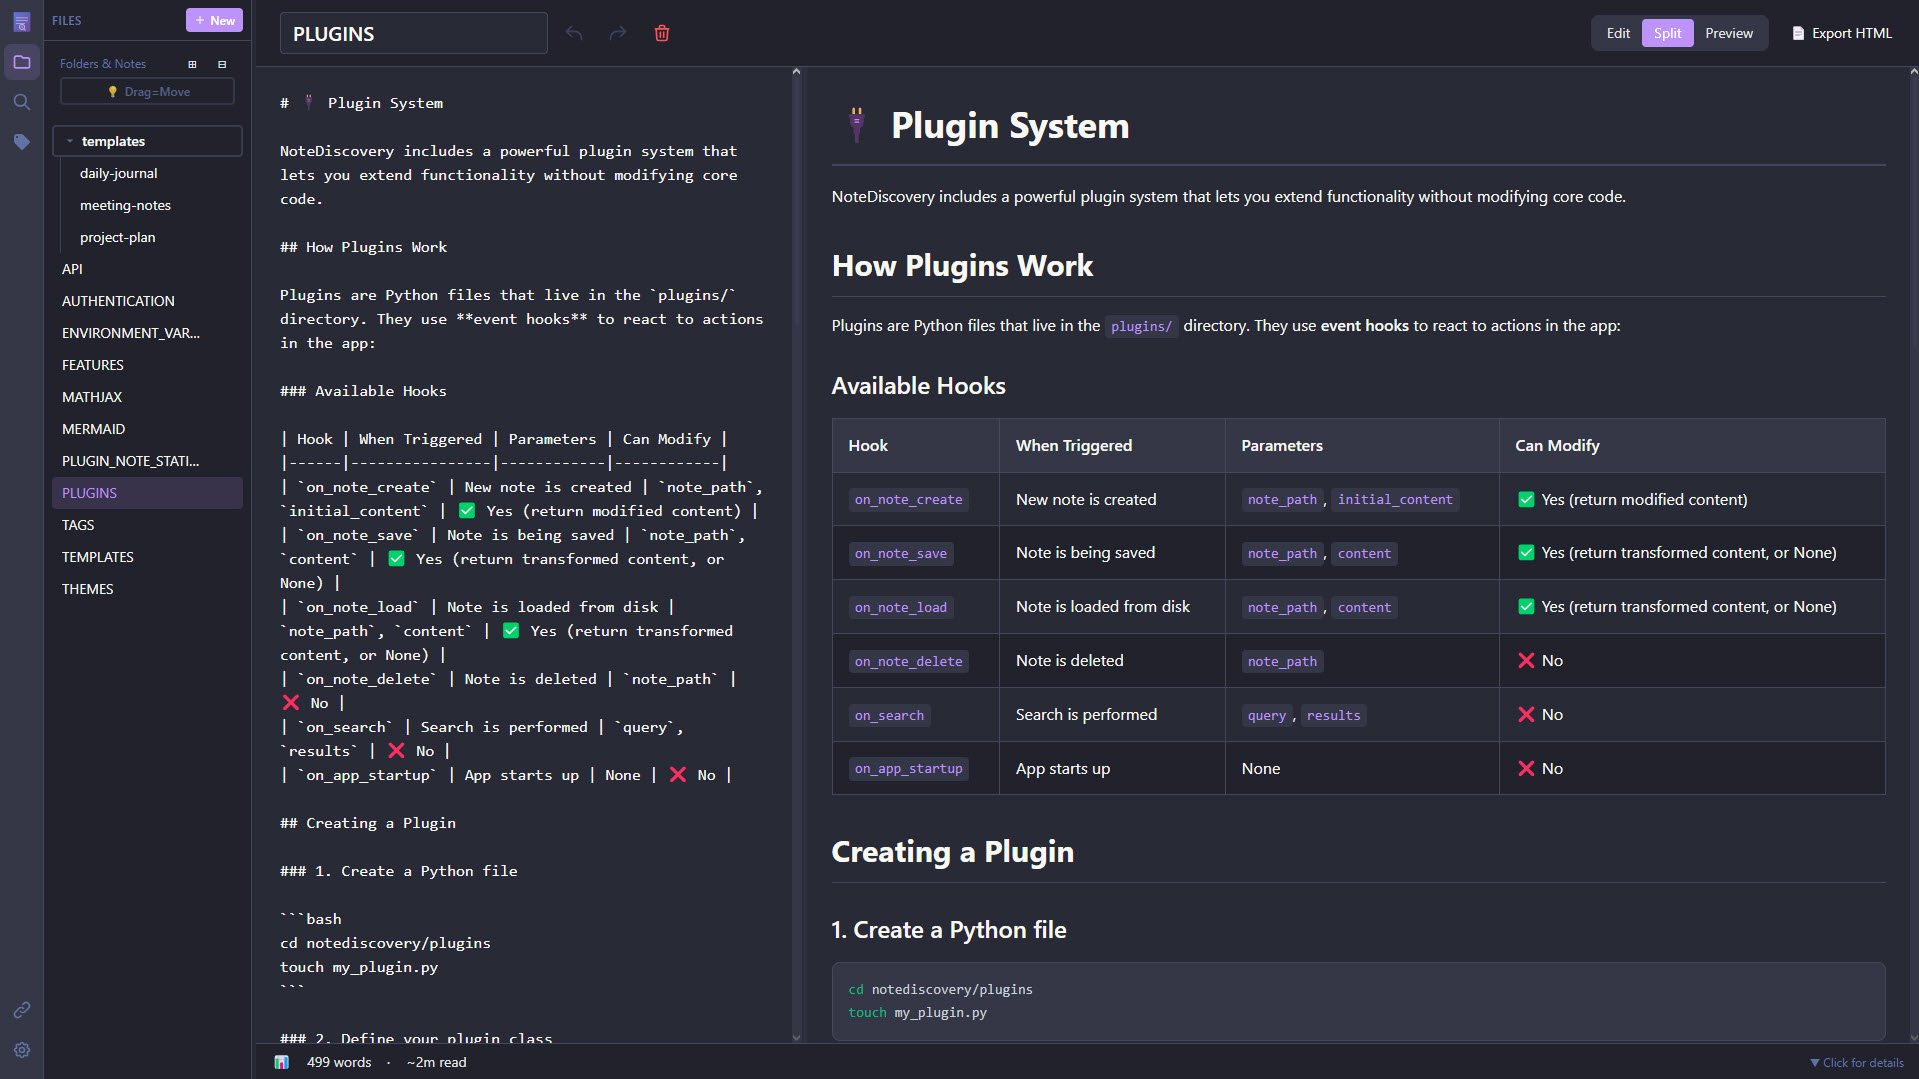Click on_note_create code tag in table
Screen dimensions: 1919x1079
click(909, 500)
